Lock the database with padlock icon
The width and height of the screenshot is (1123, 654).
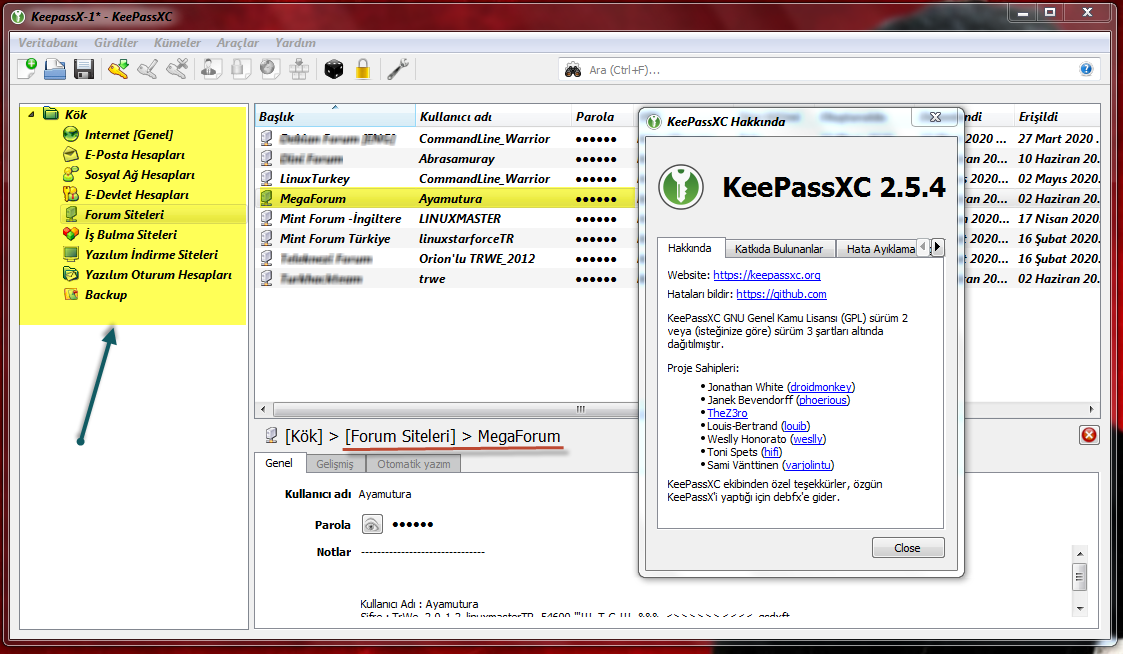[363, 69]
